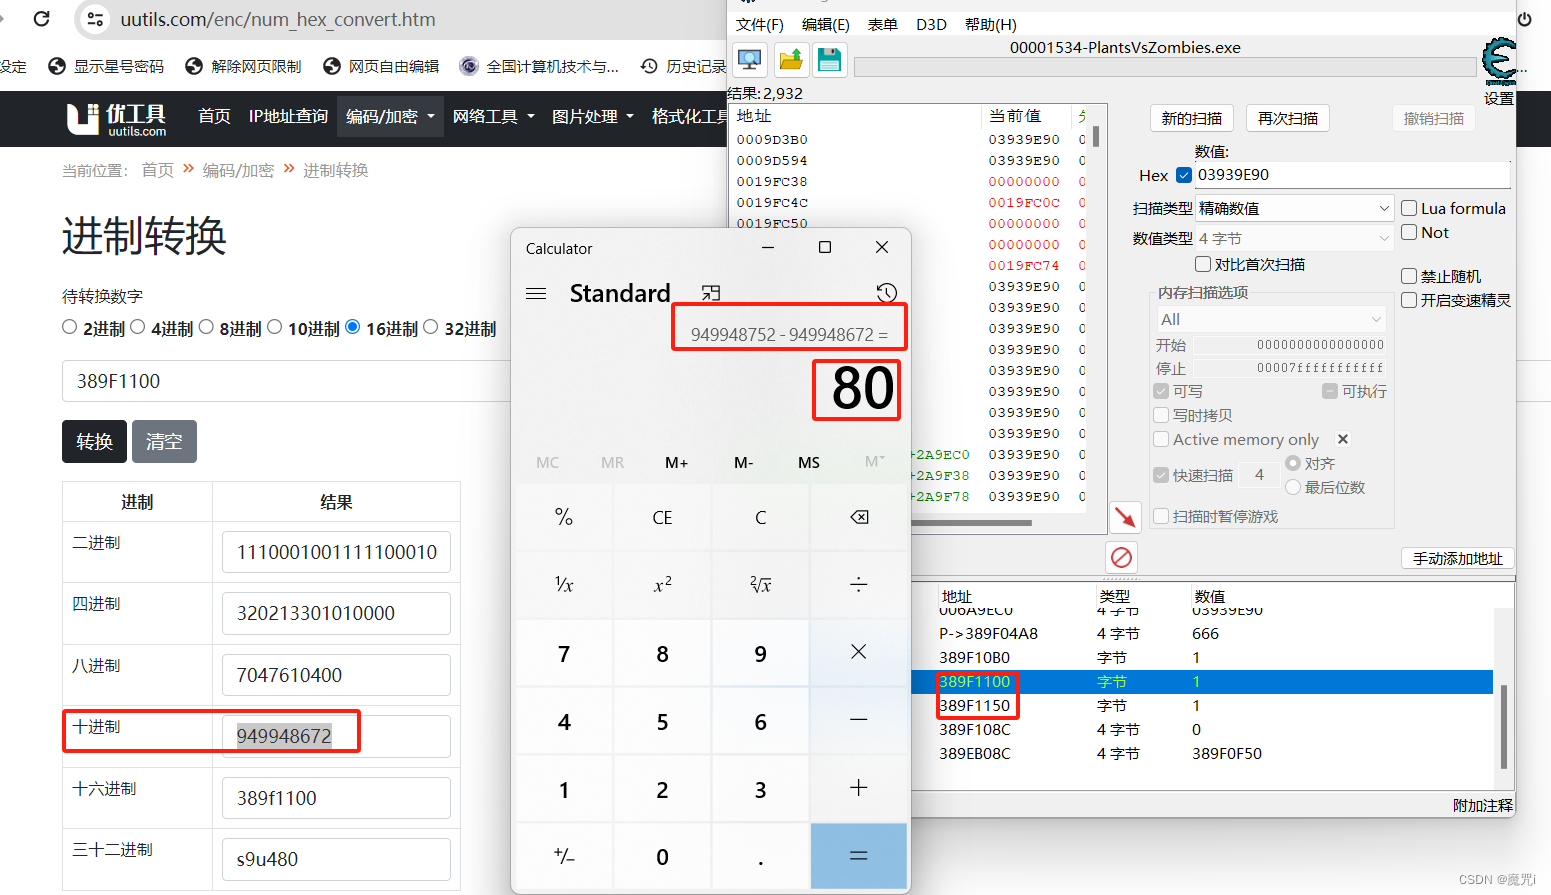Reload the browser page
This screenshot has width=1551, height=895.
click(x=42, y=19)
